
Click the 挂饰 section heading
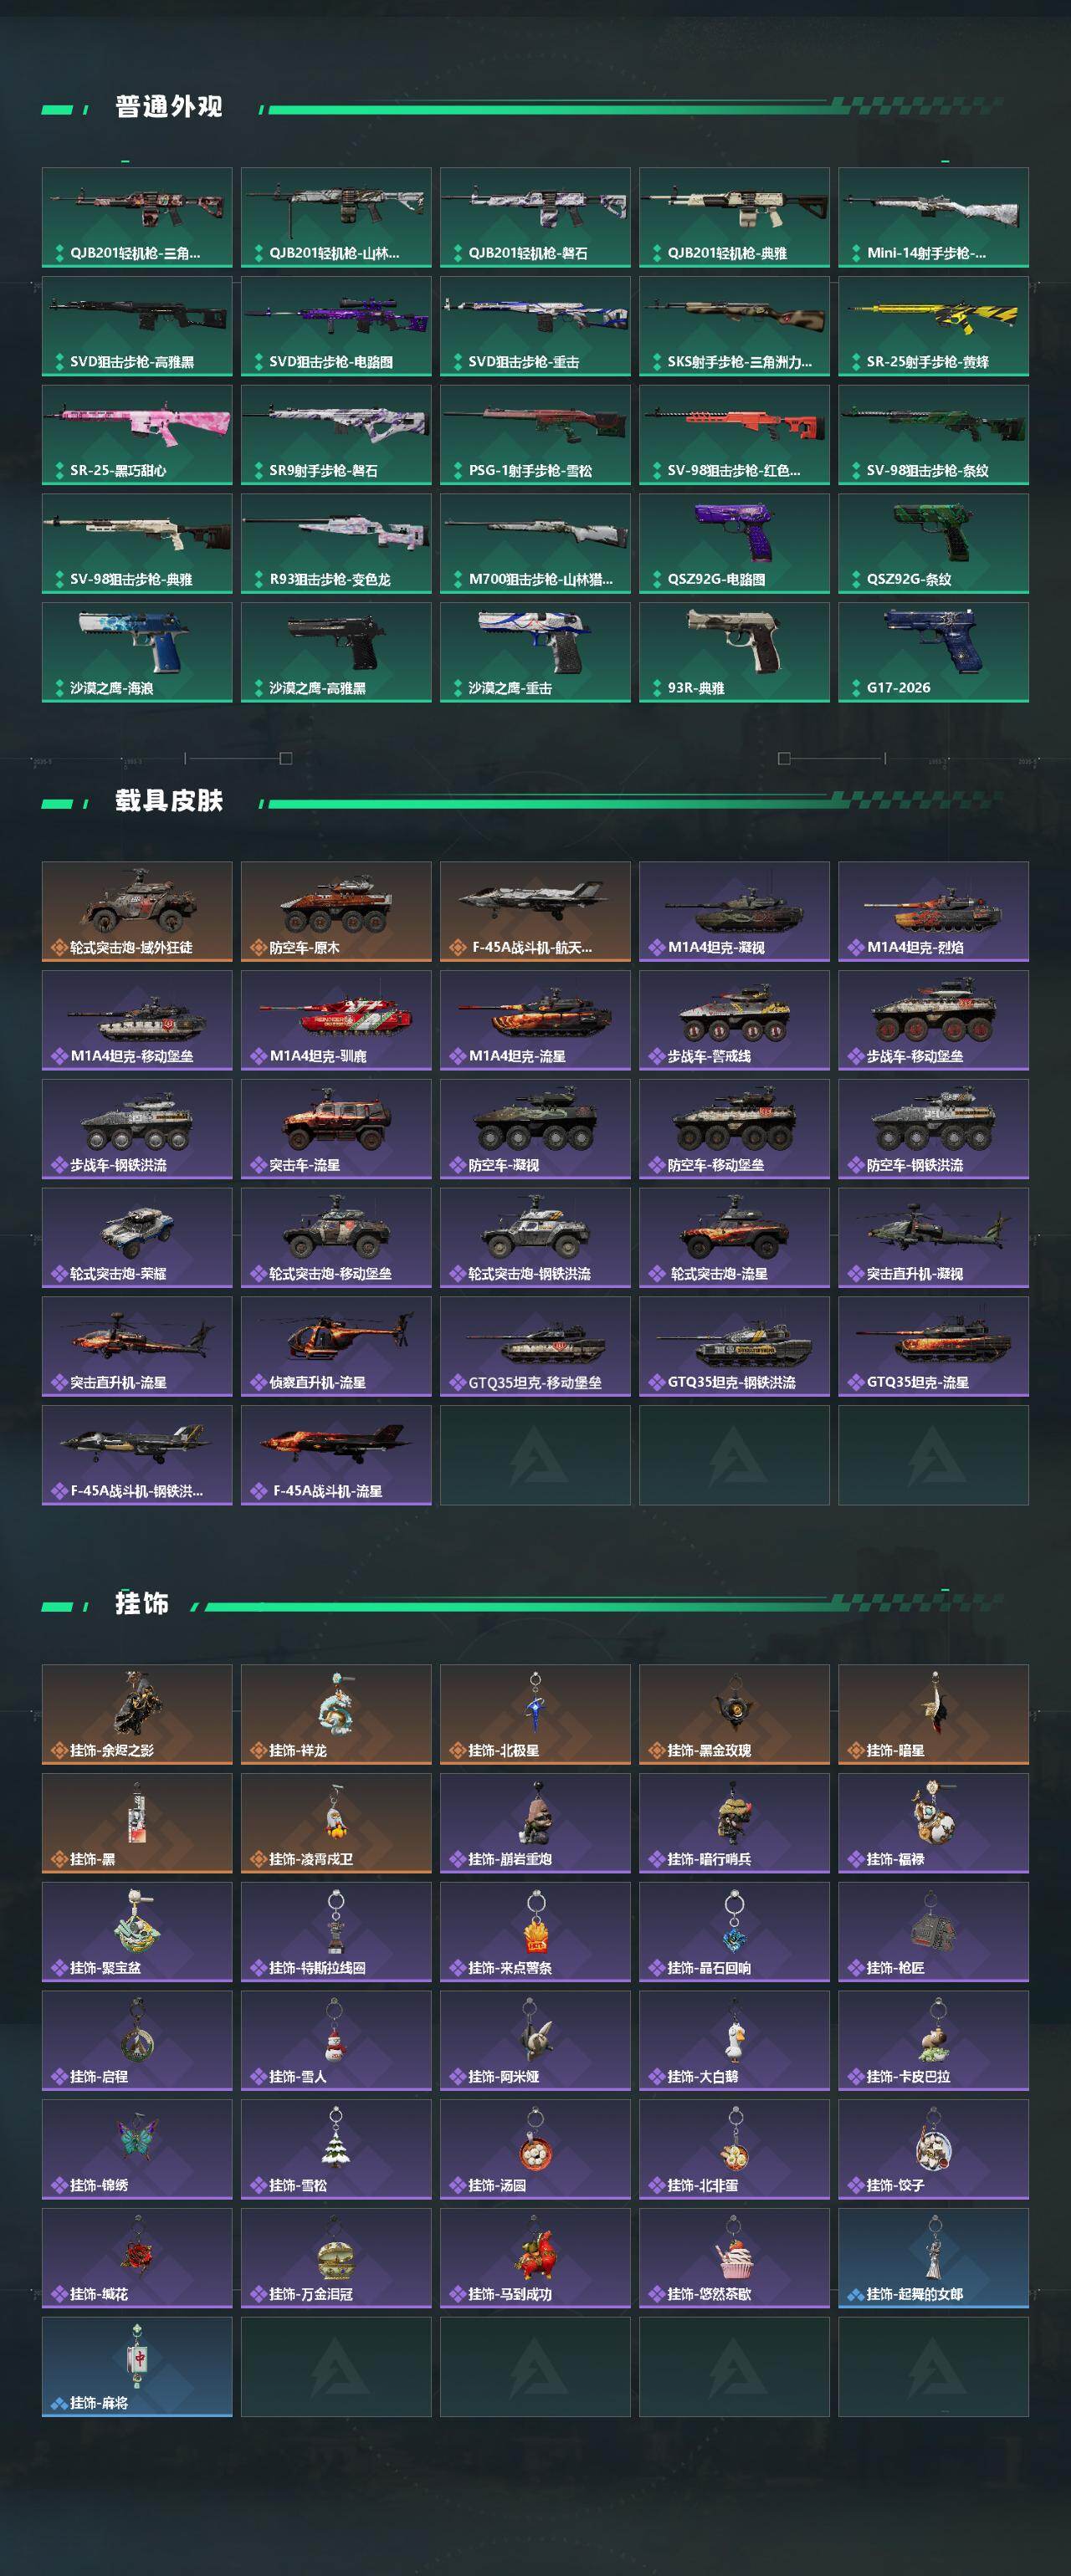pos(141,1603)
